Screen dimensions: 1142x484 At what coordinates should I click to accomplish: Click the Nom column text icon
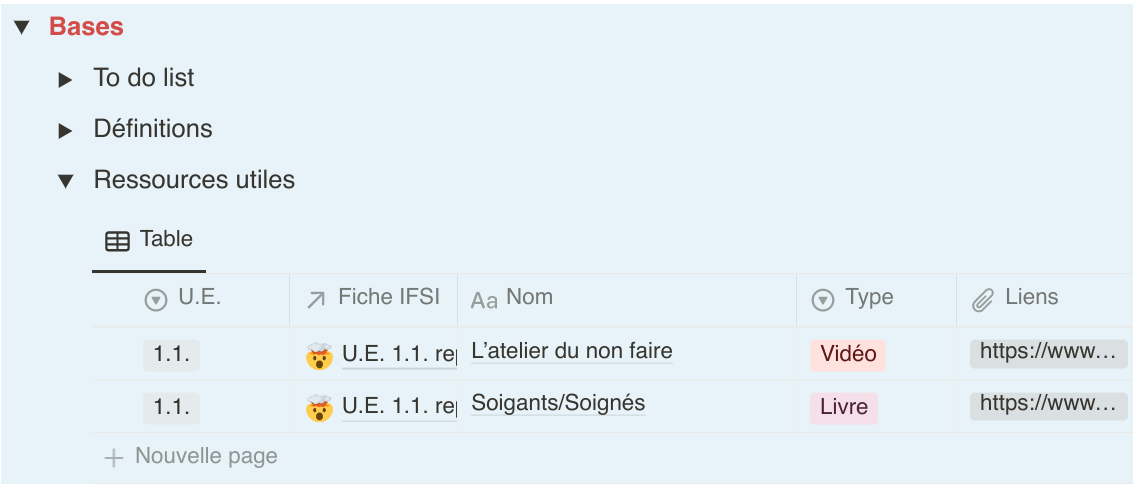[484, 300]
